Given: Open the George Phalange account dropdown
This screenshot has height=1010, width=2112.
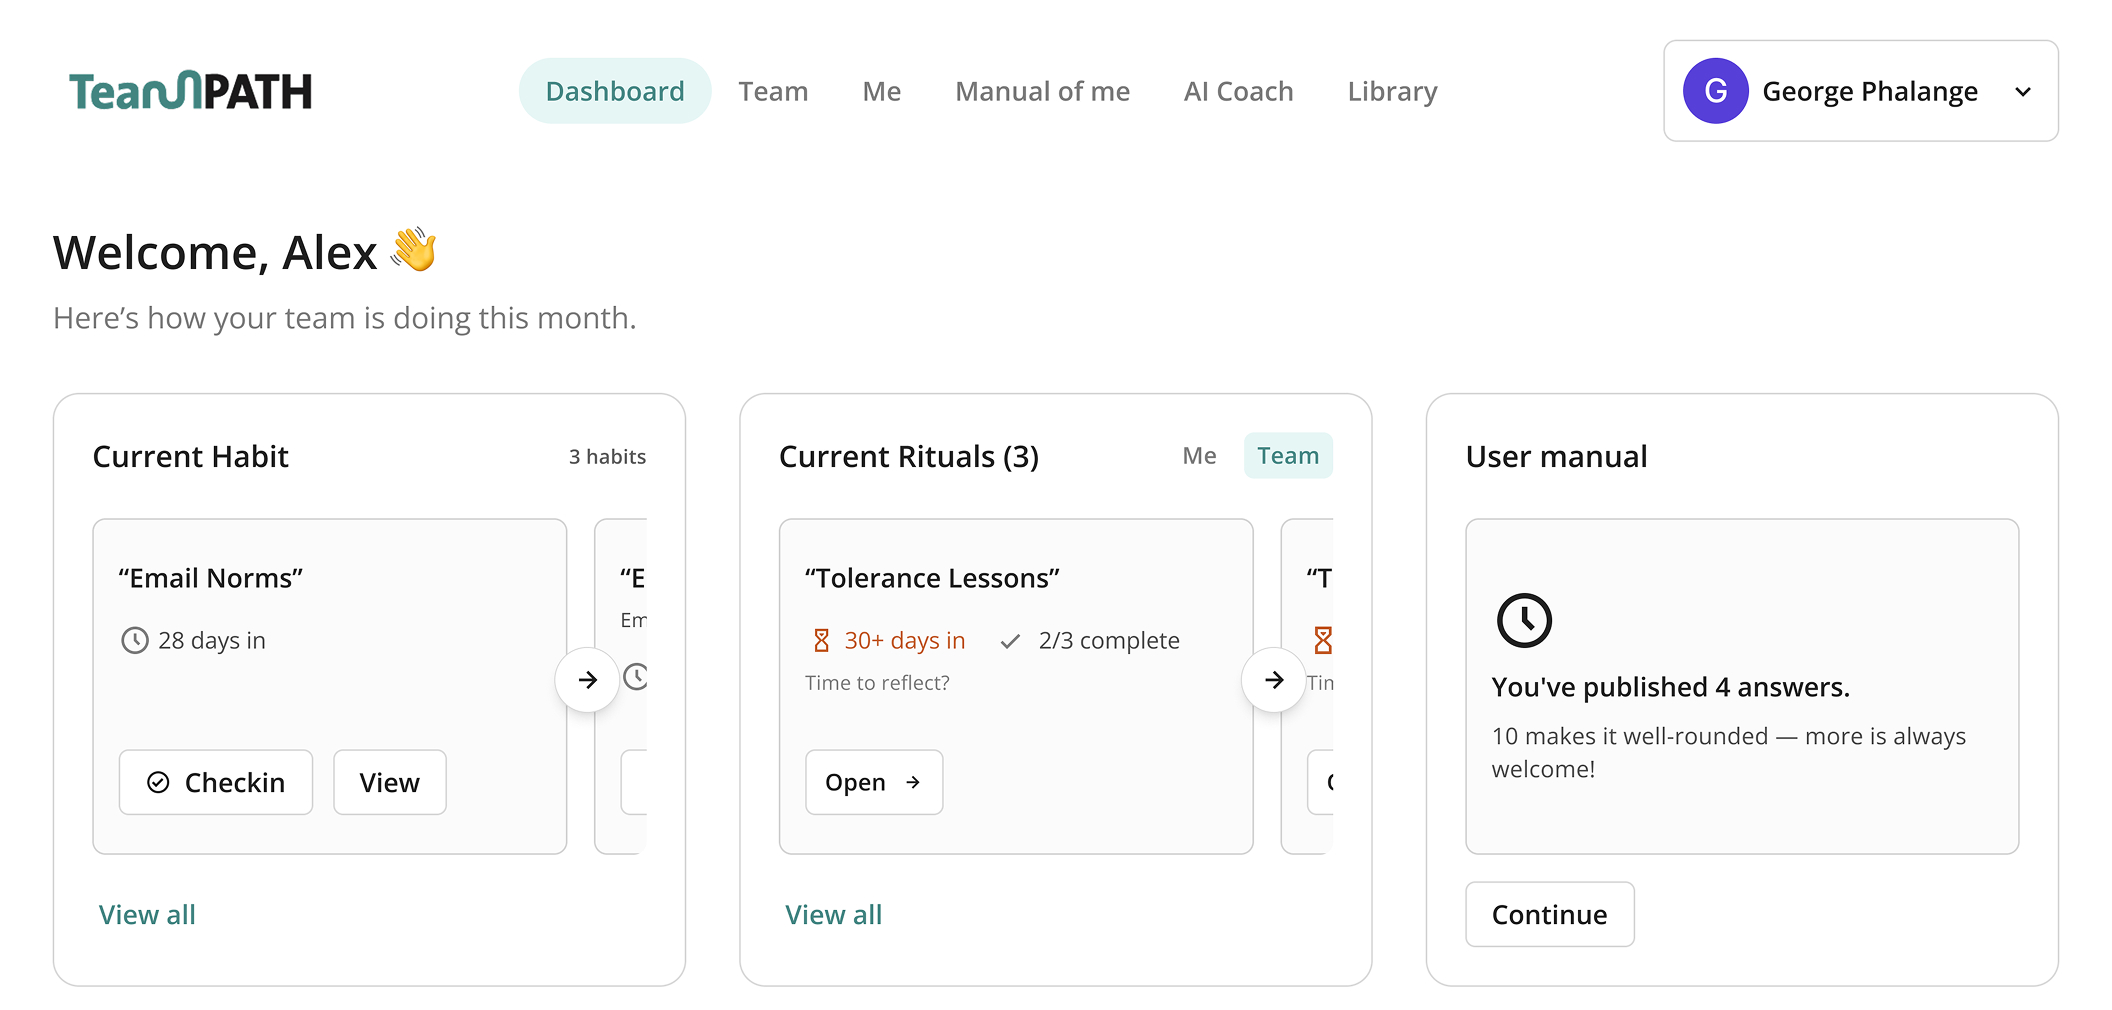Looking at the screenshot, I should point(1868,91).
